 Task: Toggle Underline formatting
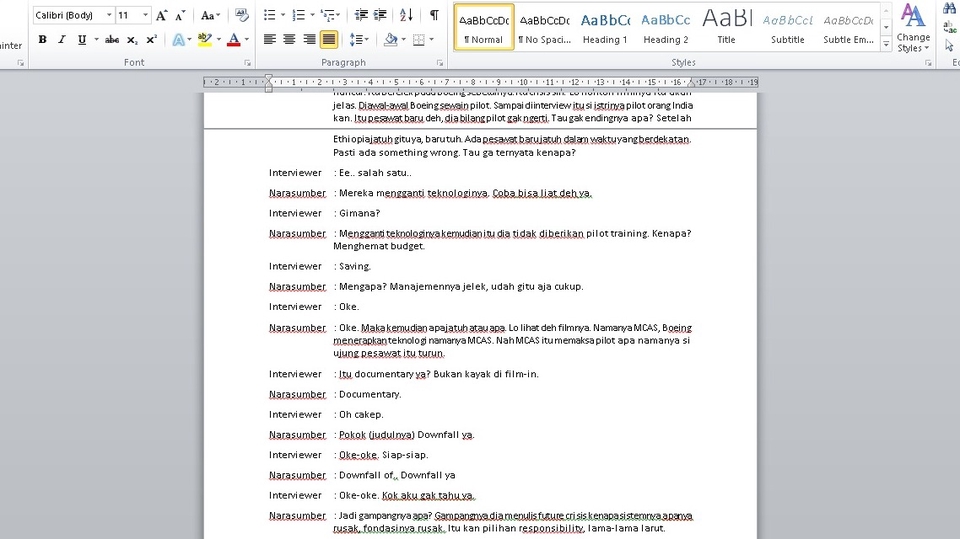click(81, 40)
